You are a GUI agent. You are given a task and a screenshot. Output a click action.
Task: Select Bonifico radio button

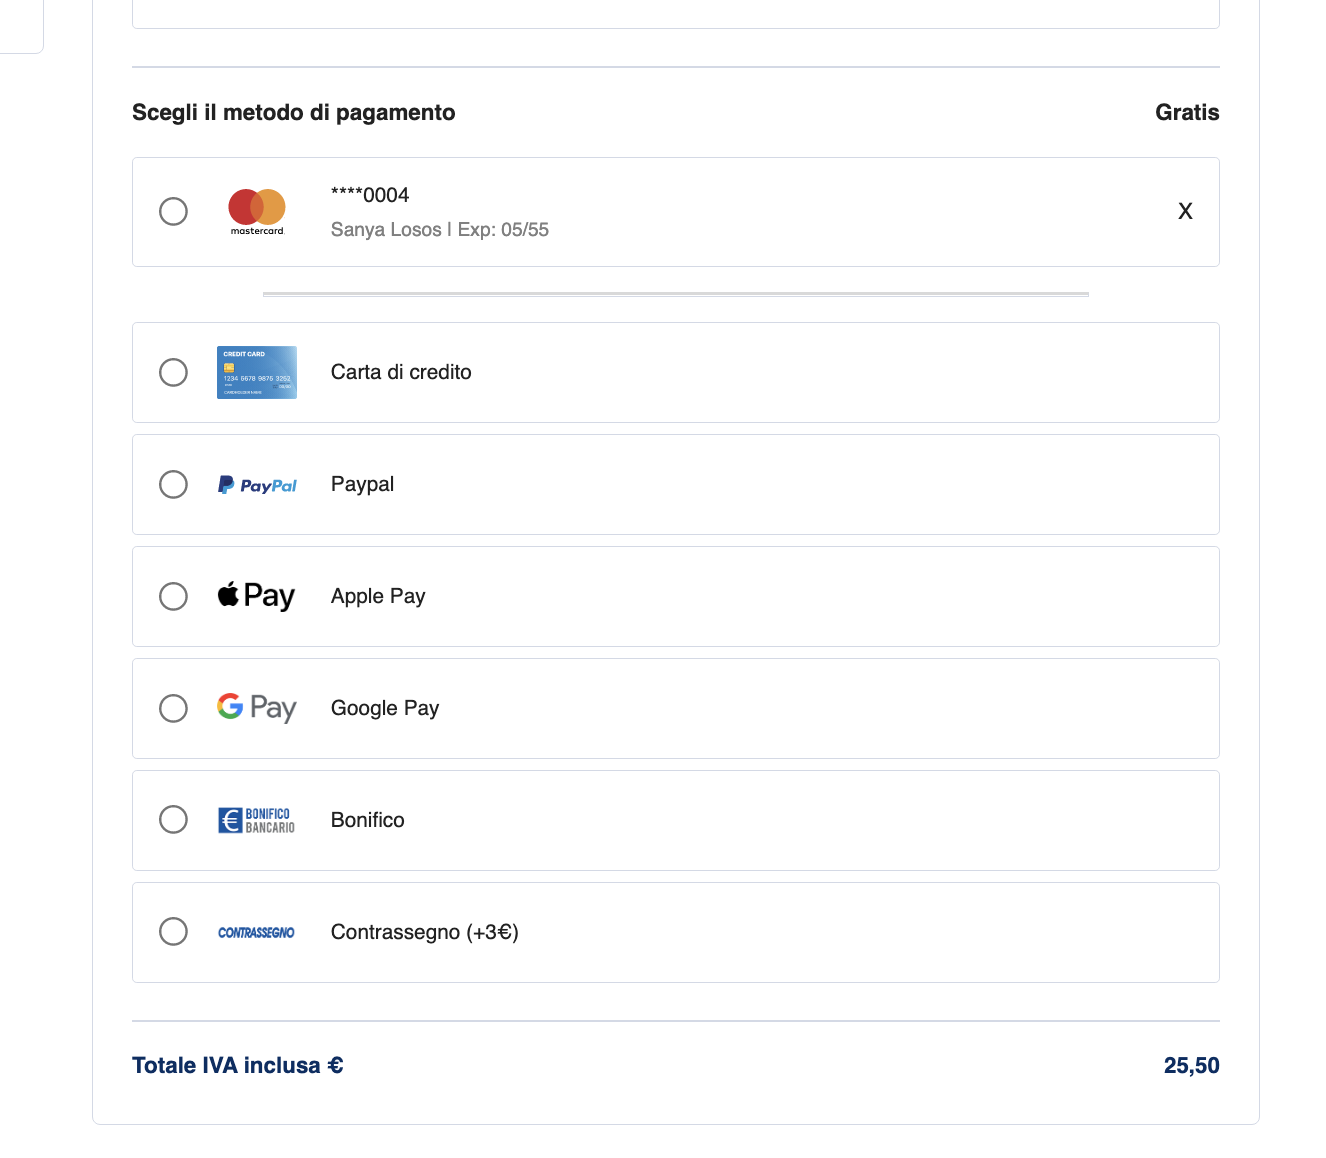(173, 819)
